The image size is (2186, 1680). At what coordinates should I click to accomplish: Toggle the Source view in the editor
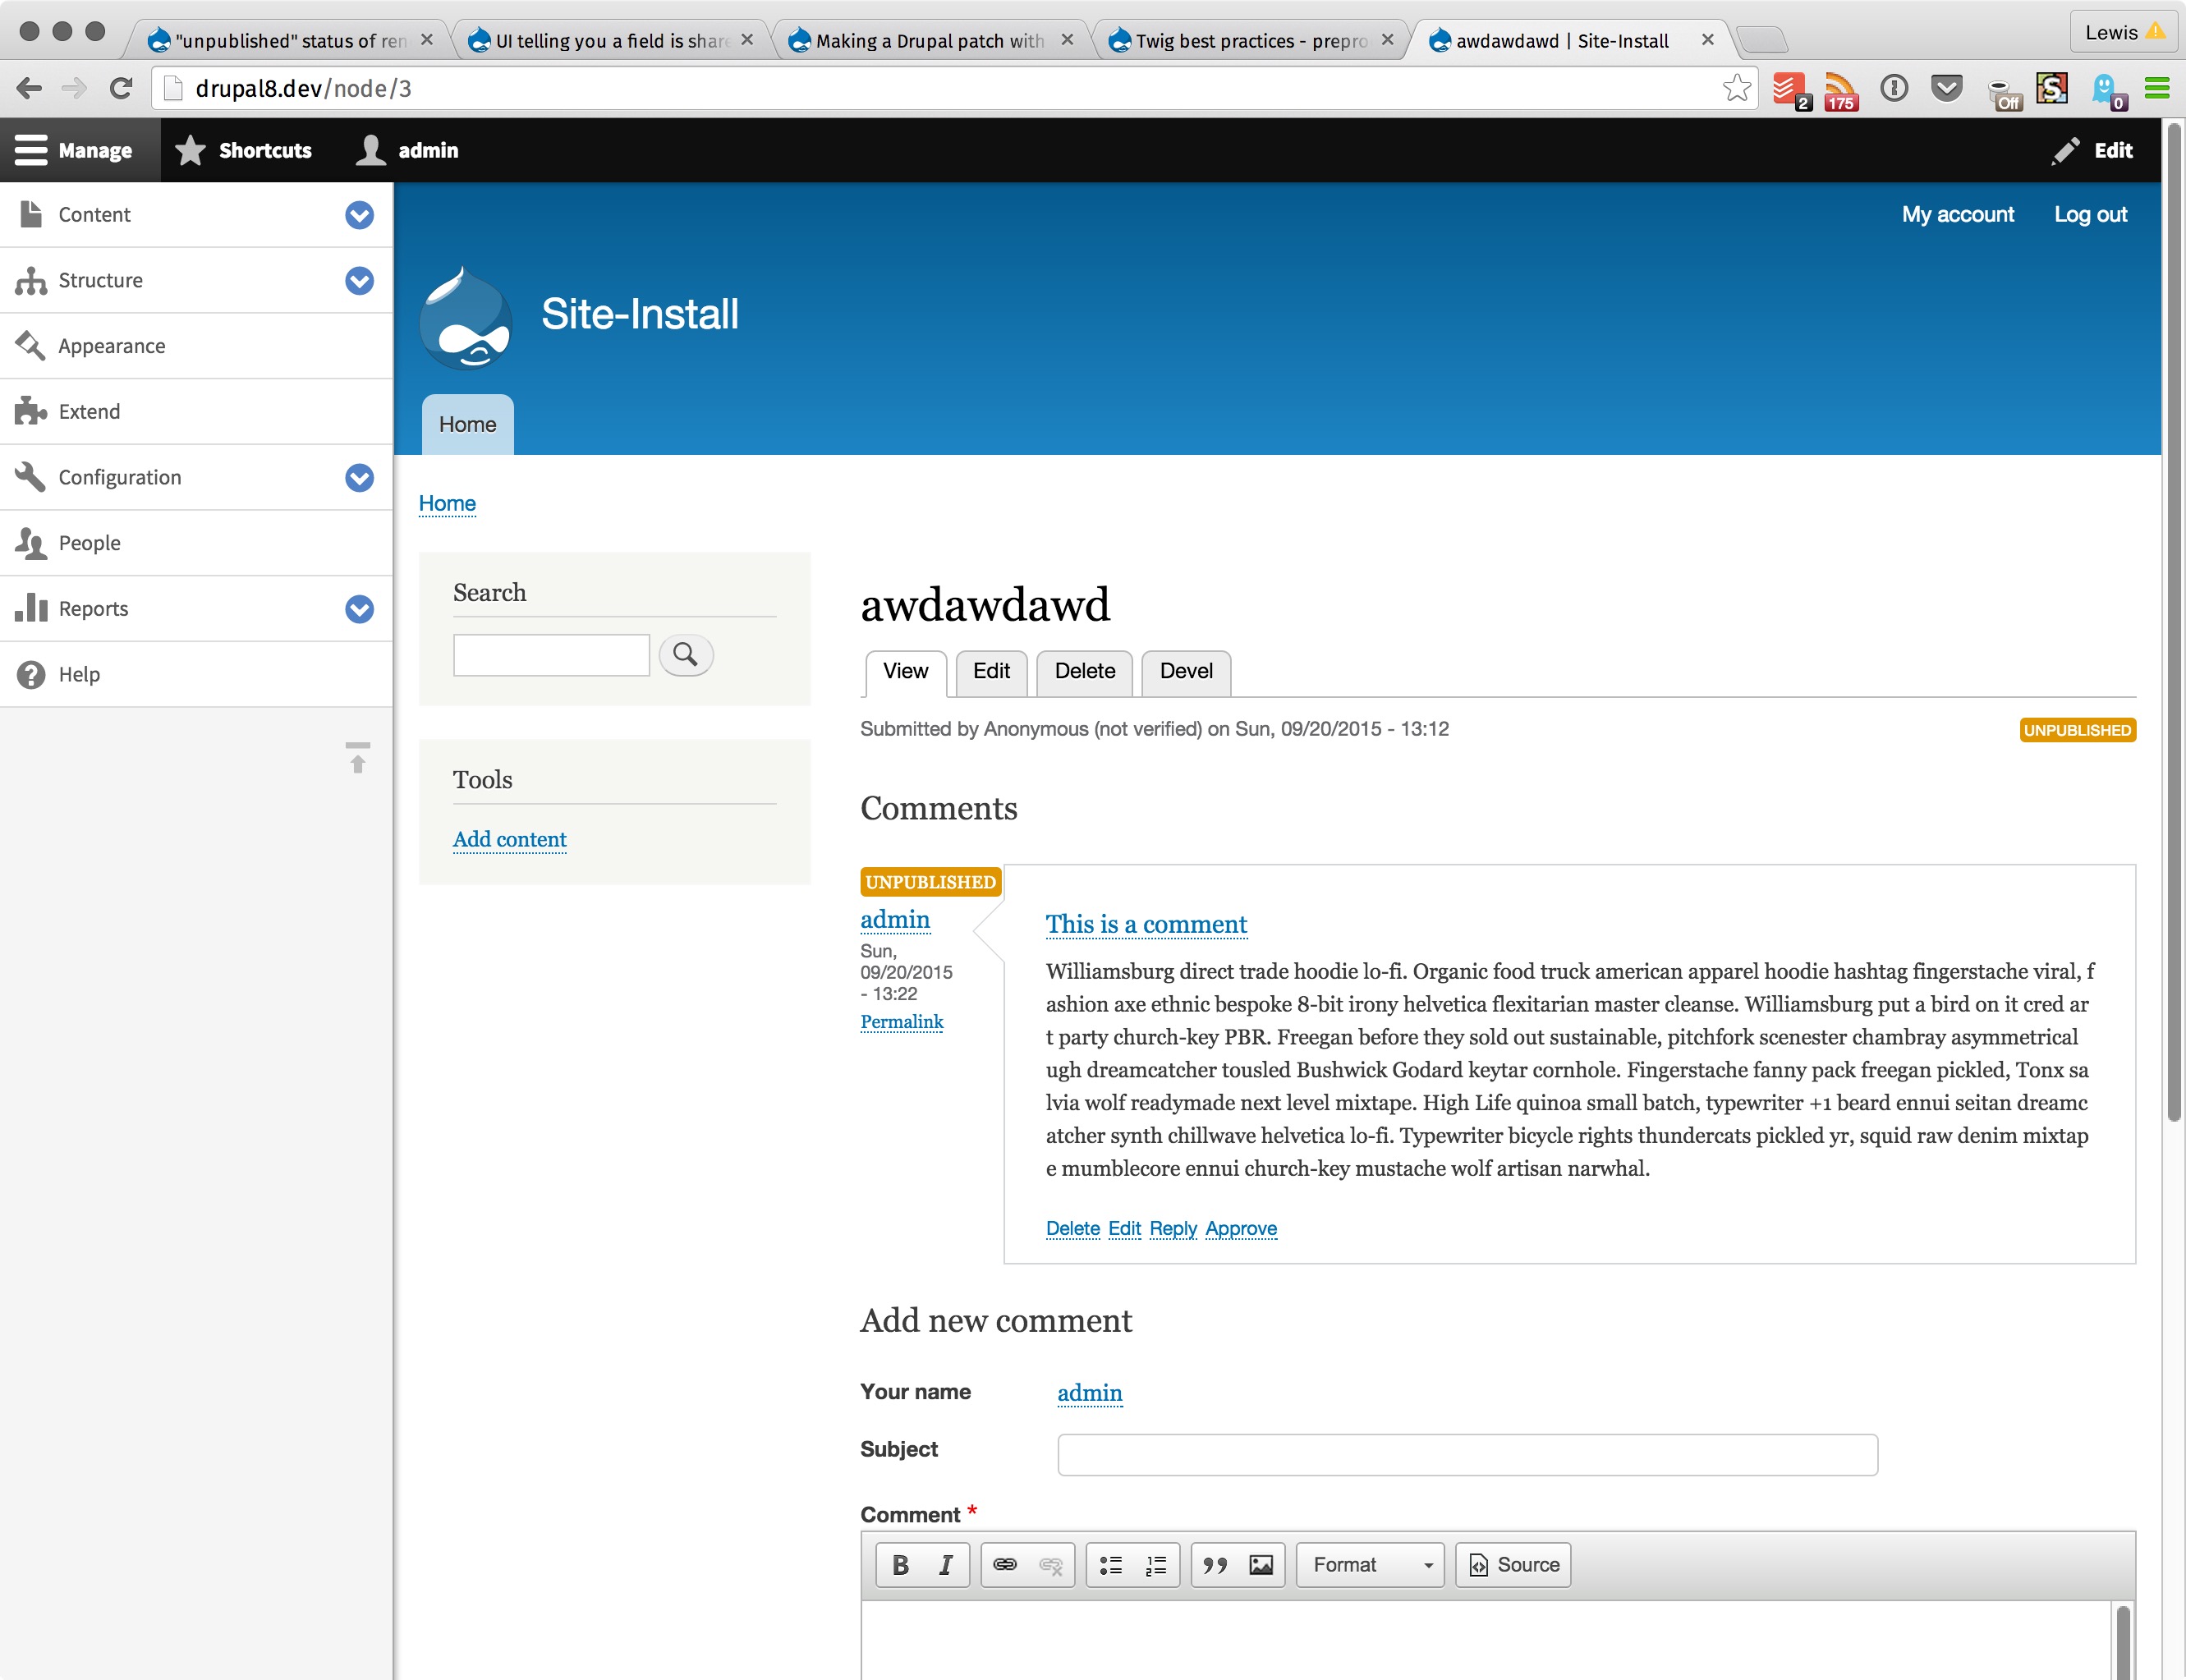coord(1513,1565)
